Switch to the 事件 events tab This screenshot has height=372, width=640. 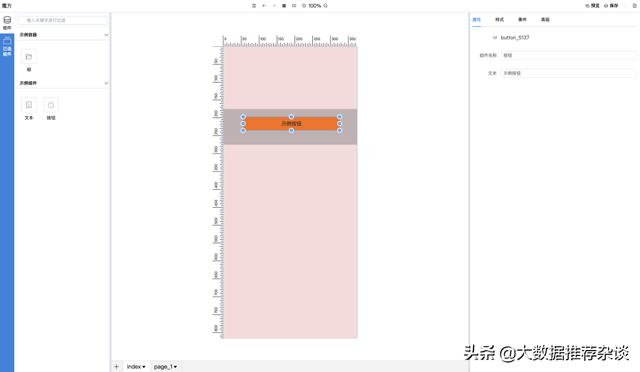pos(522,20)
